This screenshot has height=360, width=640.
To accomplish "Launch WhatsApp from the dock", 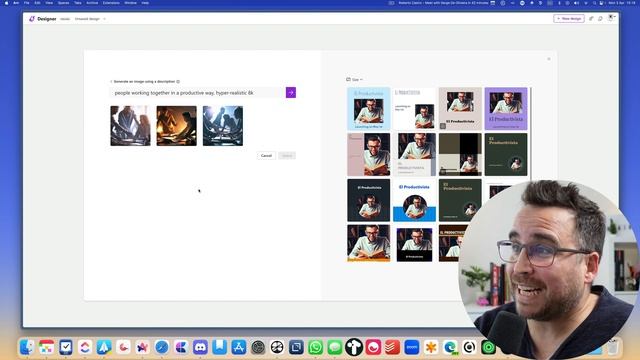I will click(316, 347).
